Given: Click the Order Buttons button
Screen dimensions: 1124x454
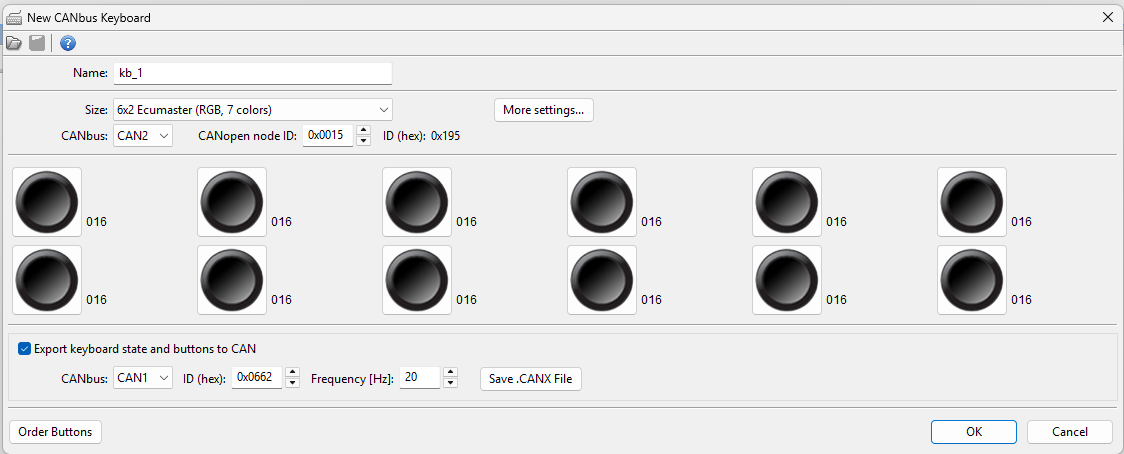Looking at the screenshot, I should [55, 432].
